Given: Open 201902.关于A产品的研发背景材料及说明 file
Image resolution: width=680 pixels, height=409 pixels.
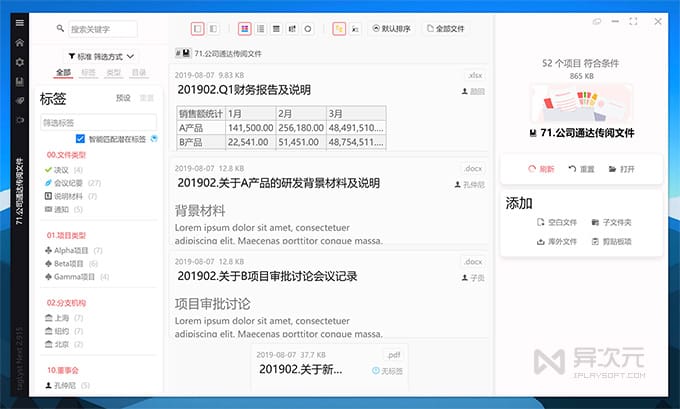Looking at the screenshot, I should pos(278,183).
